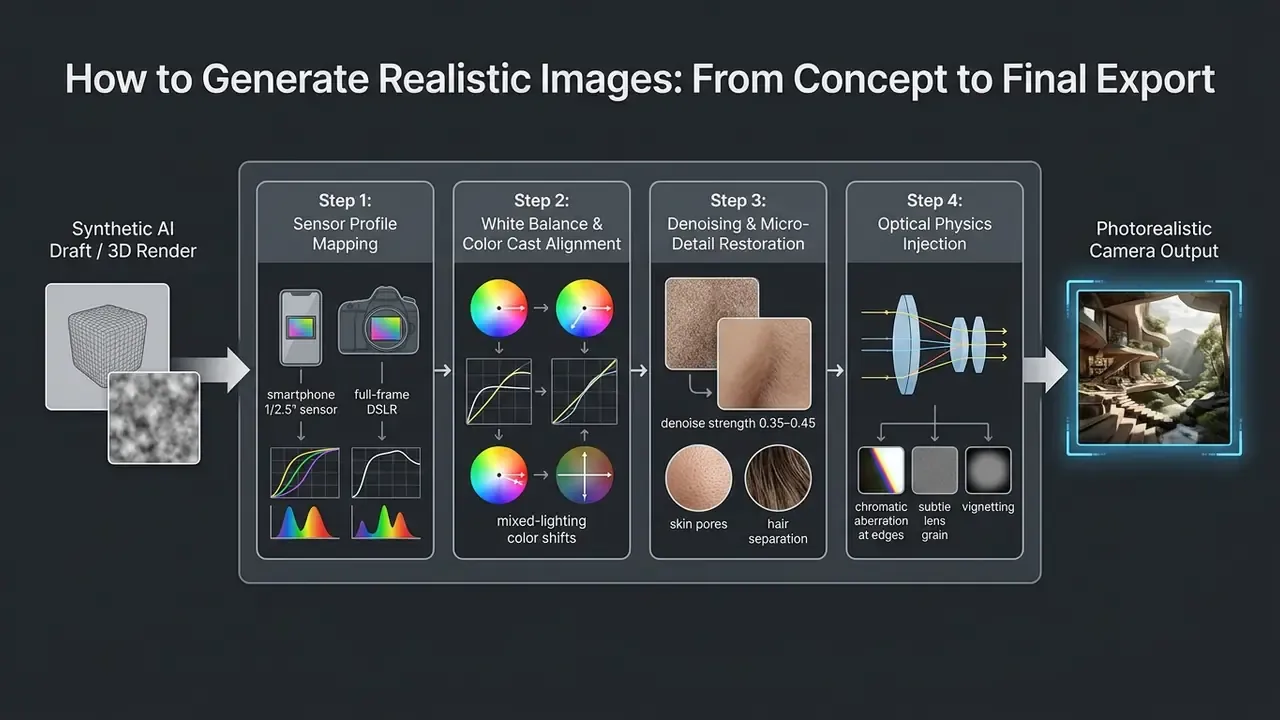Viewport: 1280px width, 720px height.
Task: Click 'full-frame DSLR' text
Action: point(382,402)
